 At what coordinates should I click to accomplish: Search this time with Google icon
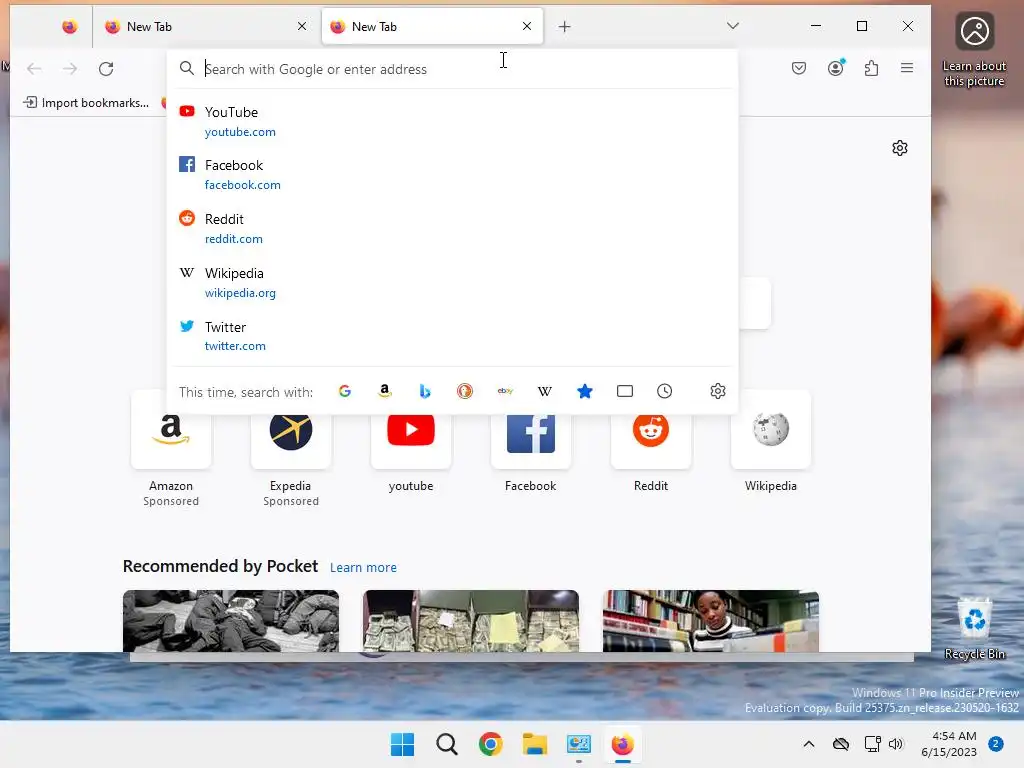tap(345, 391)
